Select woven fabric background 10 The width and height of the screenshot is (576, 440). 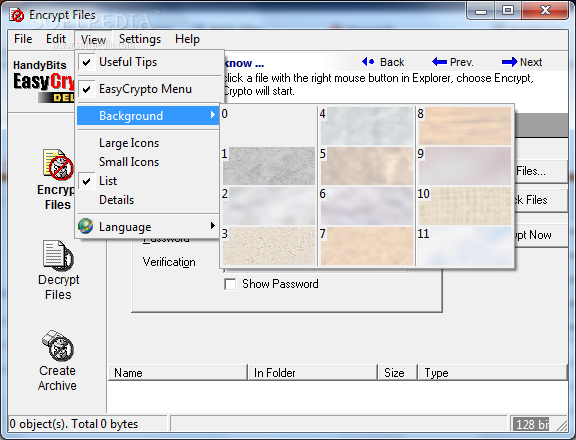[x=464, y=206]
